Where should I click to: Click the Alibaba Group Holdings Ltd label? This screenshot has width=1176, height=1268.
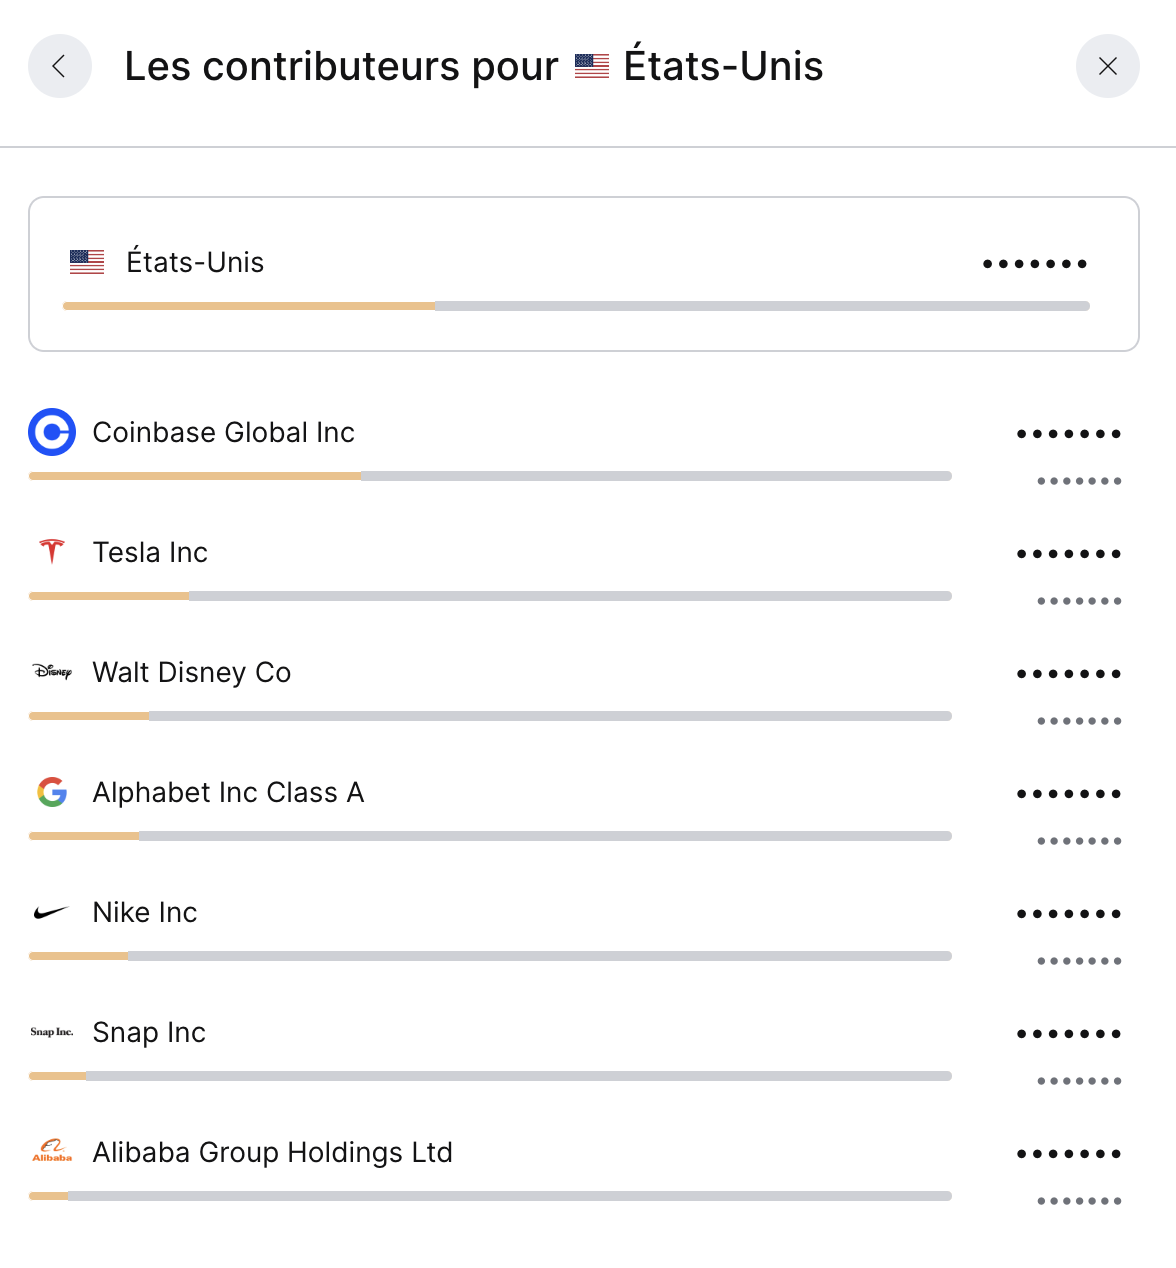pos(272,1152)
